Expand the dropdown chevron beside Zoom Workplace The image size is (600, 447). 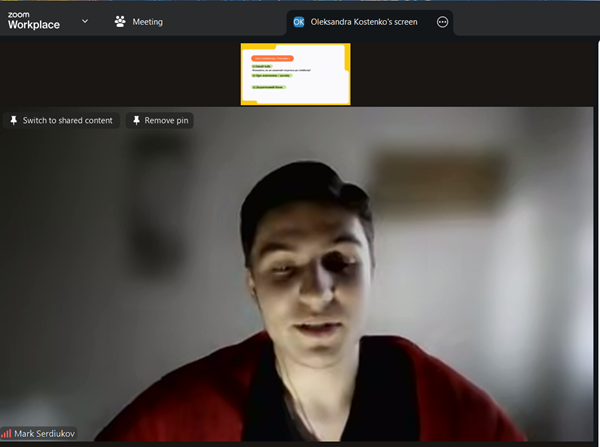pyautogui.click(x=84, y=21)
